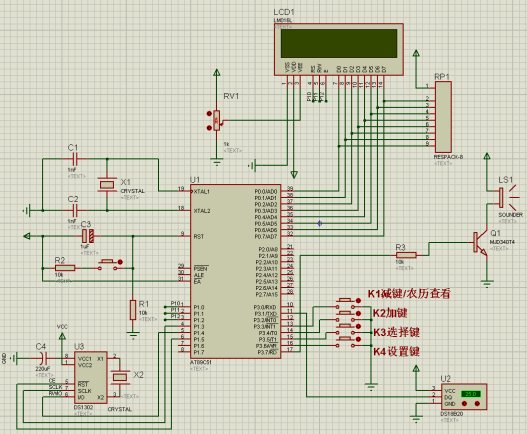Toggle the third key button's red latch dot
This screenshot has height=434, width=527.
[359, 326]
